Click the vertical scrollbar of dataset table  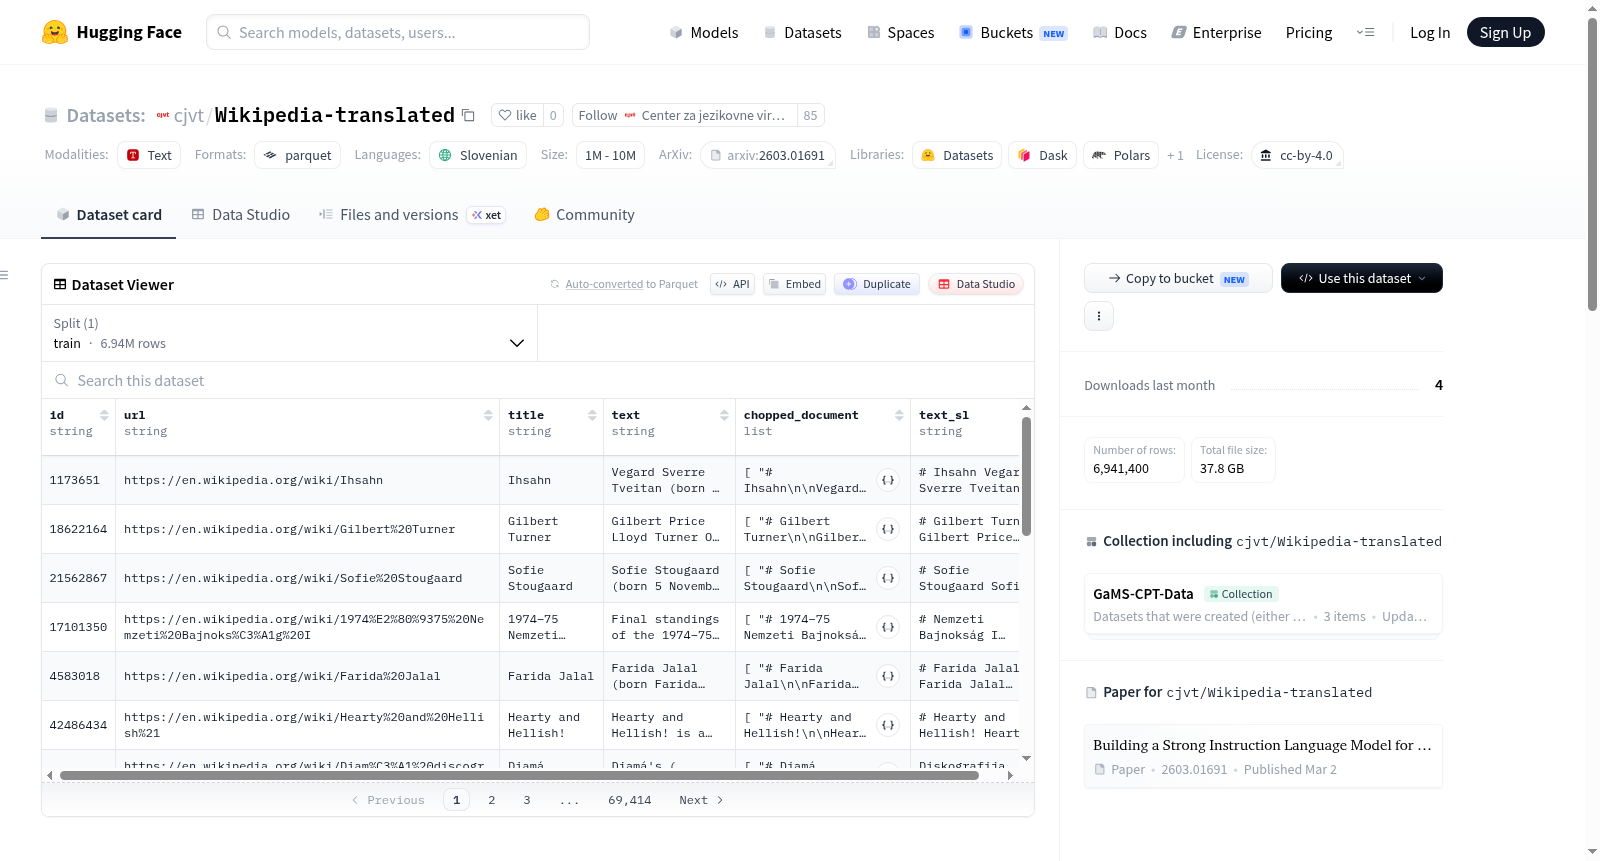[1026, 476]
